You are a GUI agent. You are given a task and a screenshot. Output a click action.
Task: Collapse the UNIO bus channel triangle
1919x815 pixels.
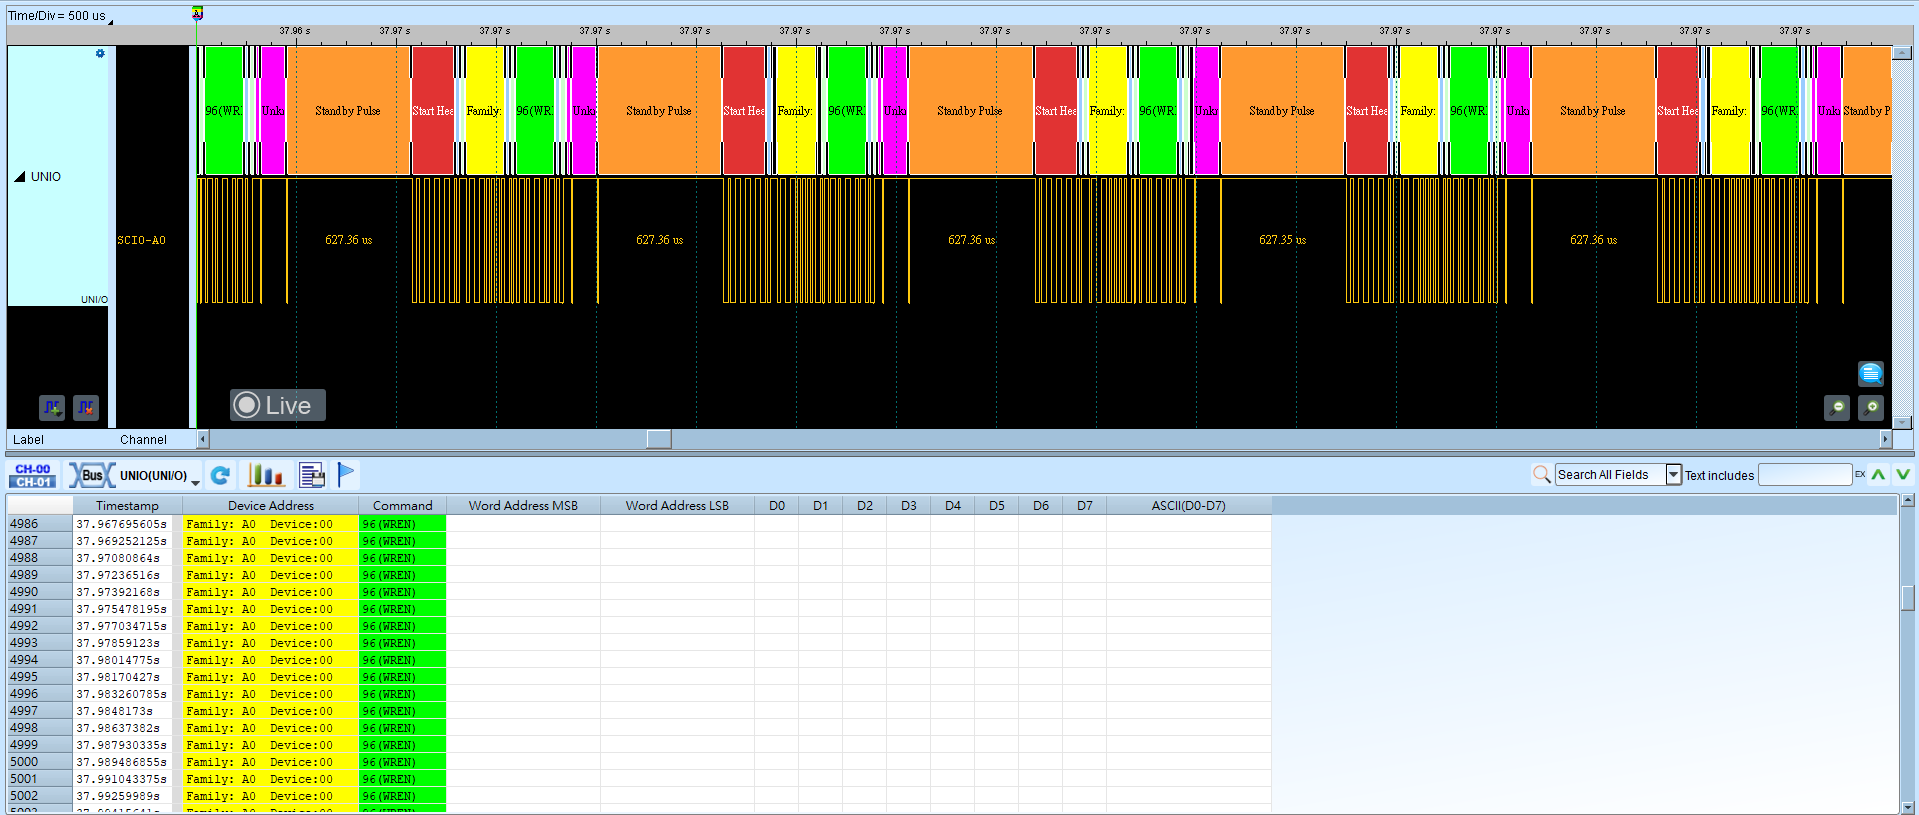(x=19, y=177)
